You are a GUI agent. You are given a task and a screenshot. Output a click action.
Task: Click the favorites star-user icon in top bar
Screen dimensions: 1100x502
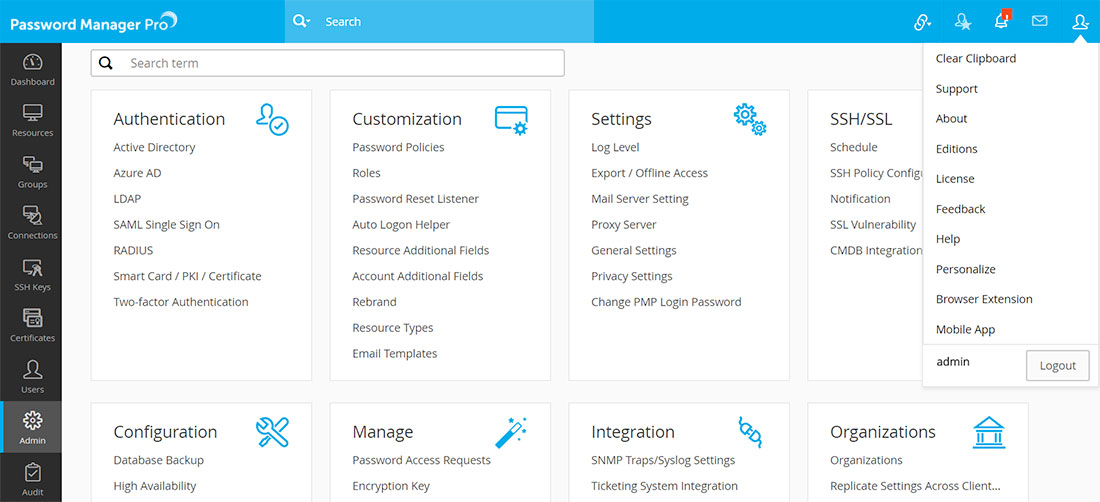point(962,22)
